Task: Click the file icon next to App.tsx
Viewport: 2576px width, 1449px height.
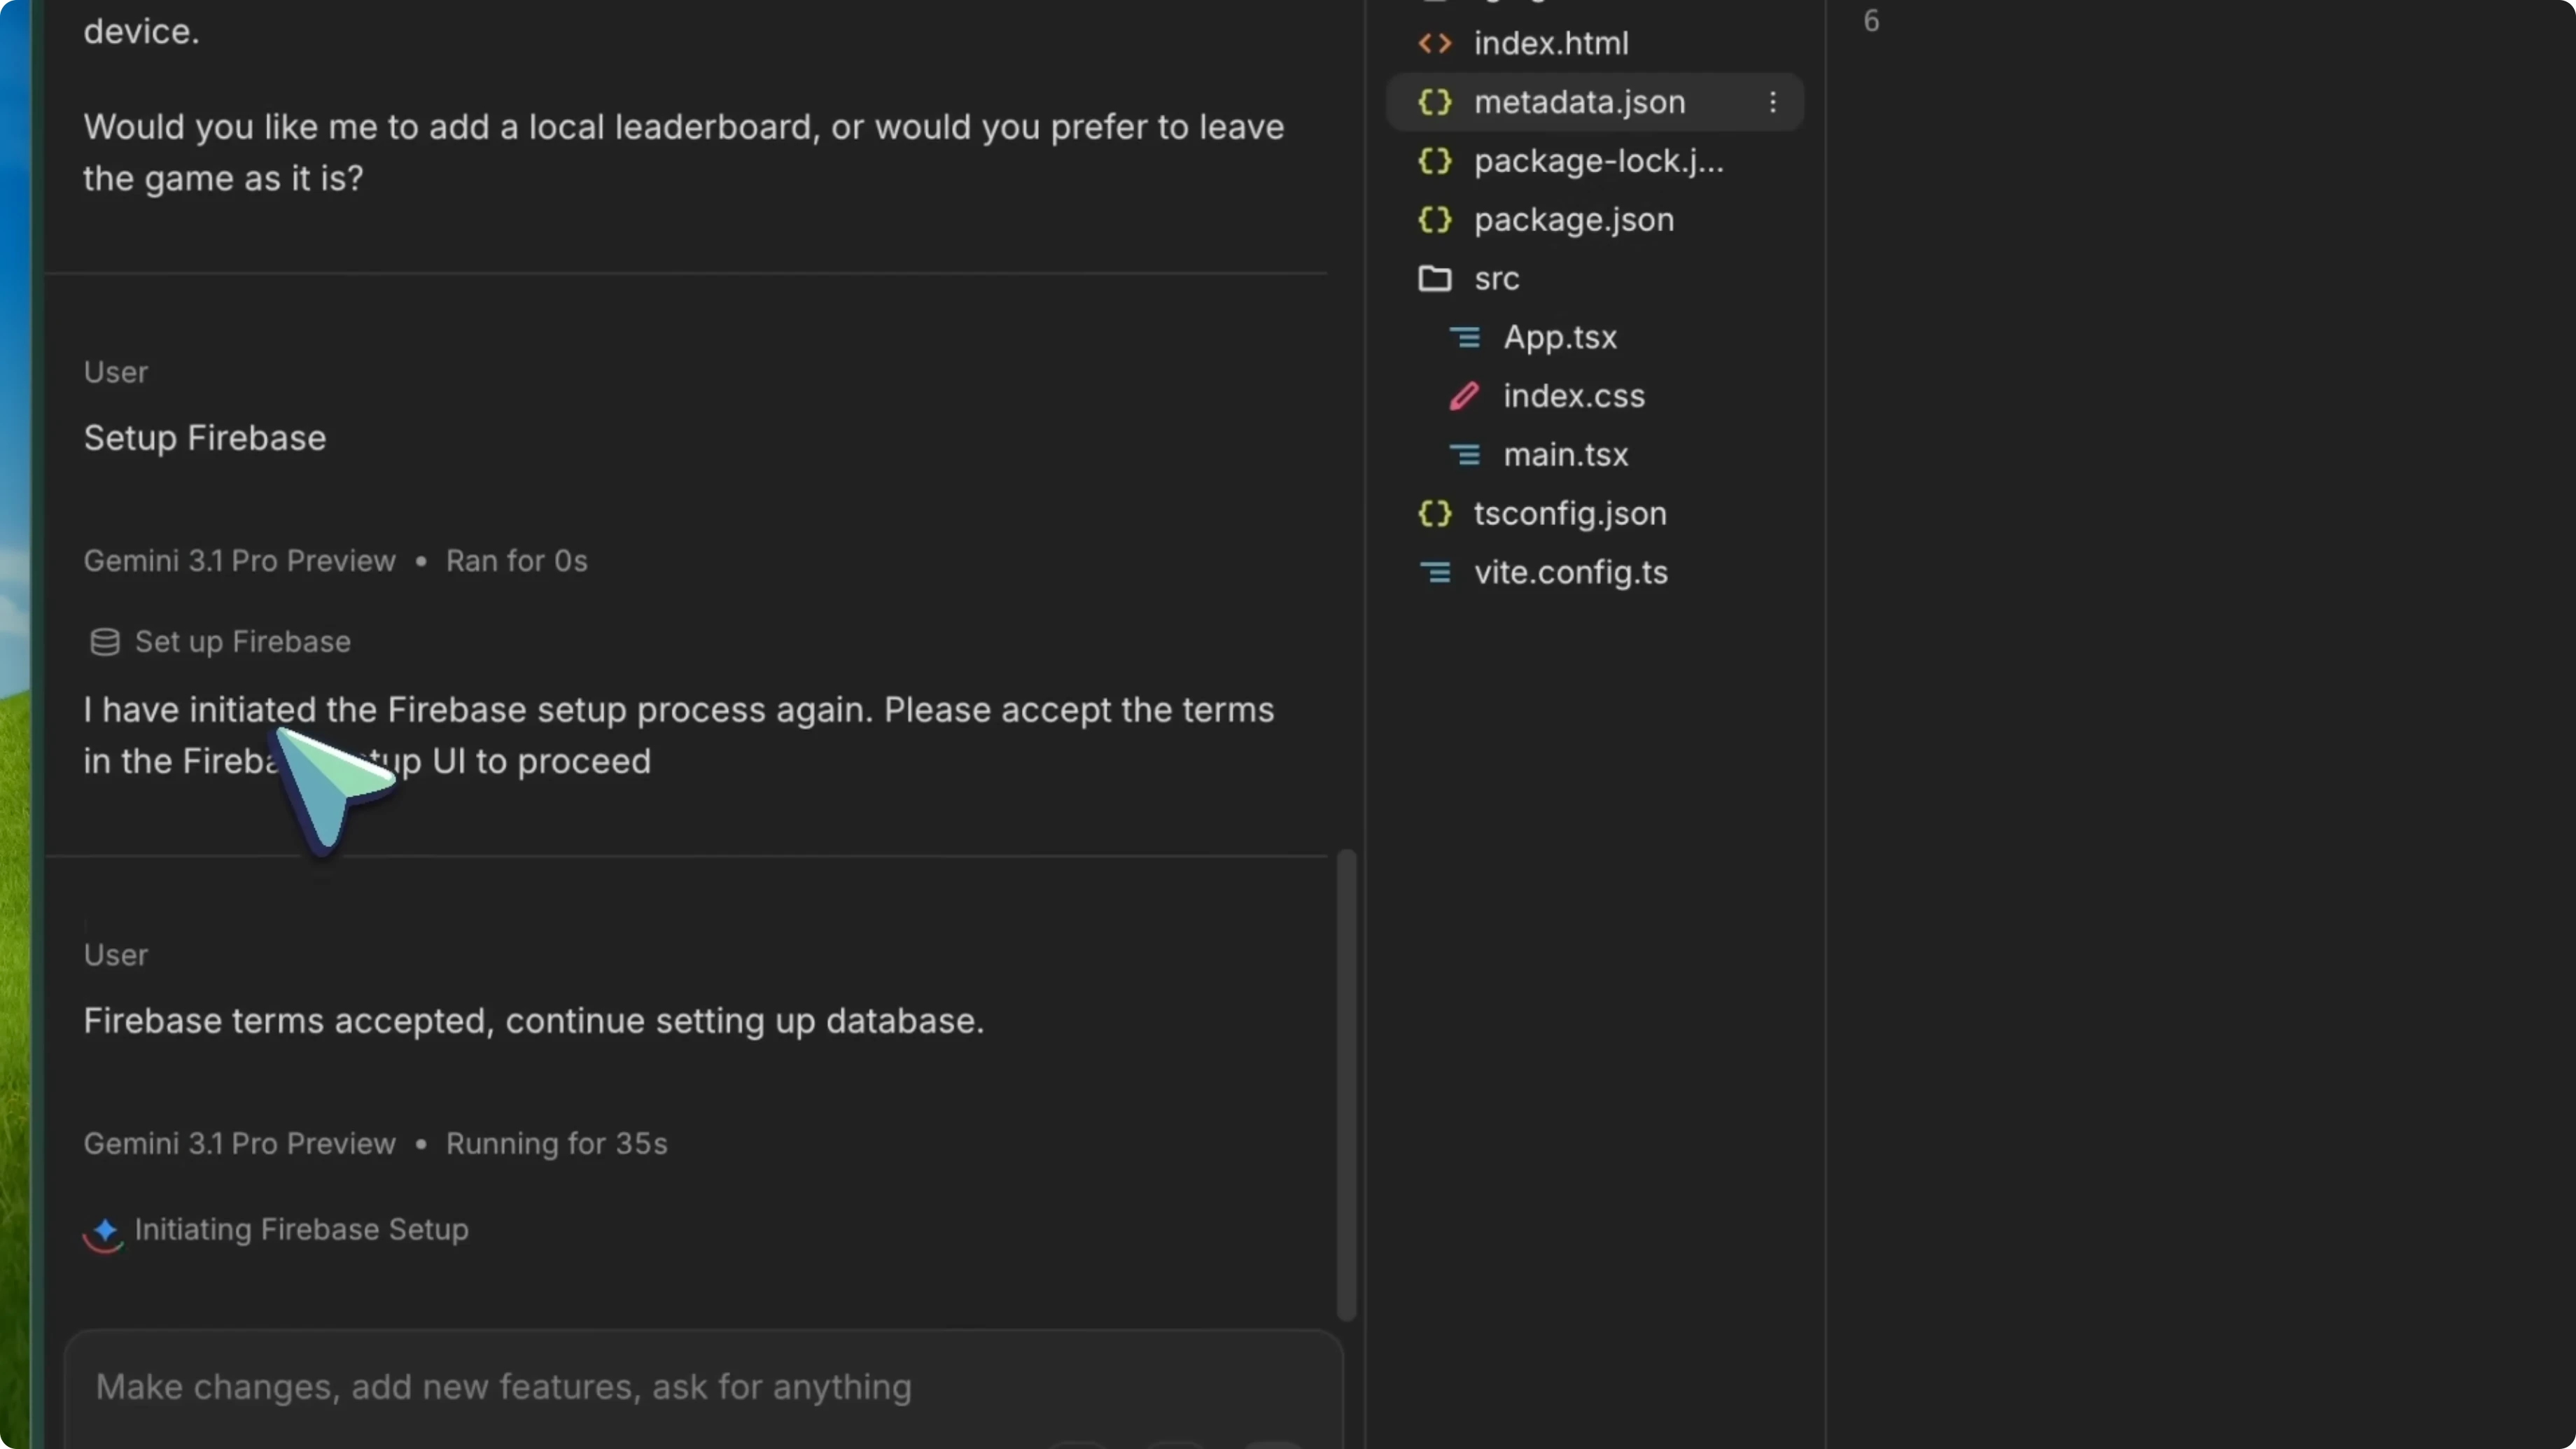Action: tap(1466, 337)
